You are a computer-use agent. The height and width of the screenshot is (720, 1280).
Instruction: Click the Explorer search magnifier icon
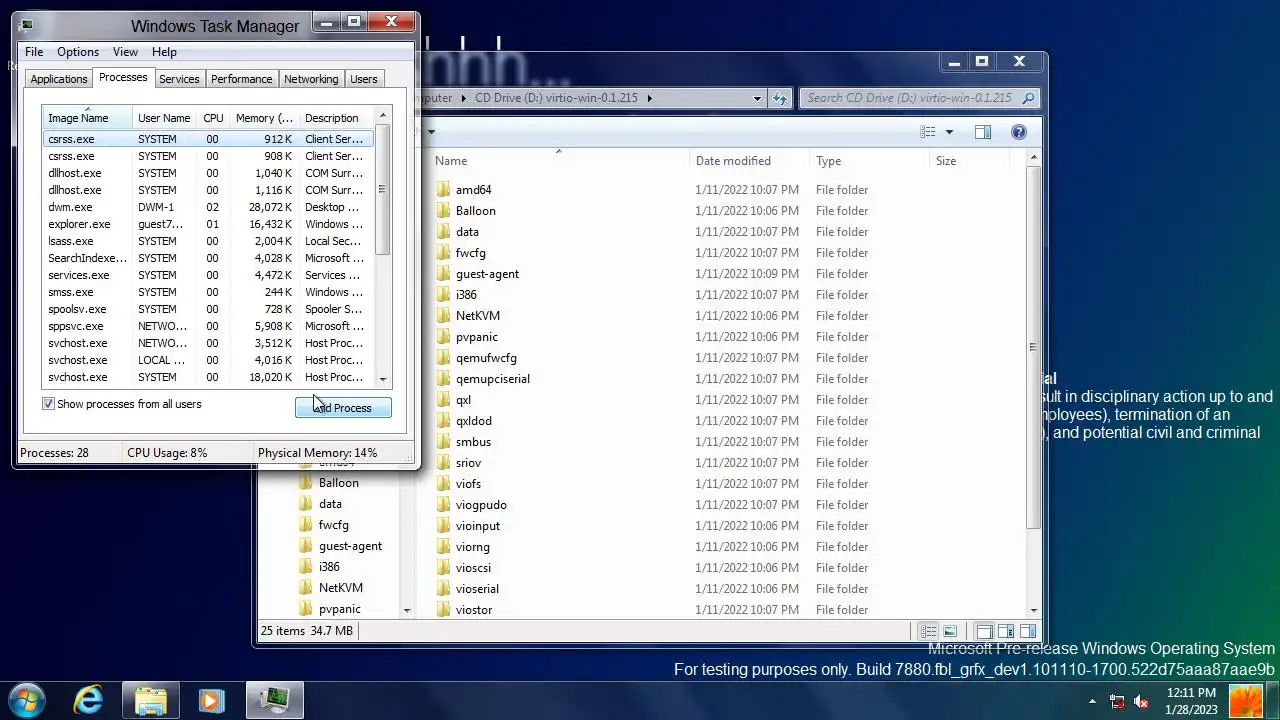(x=1028, y=98)
